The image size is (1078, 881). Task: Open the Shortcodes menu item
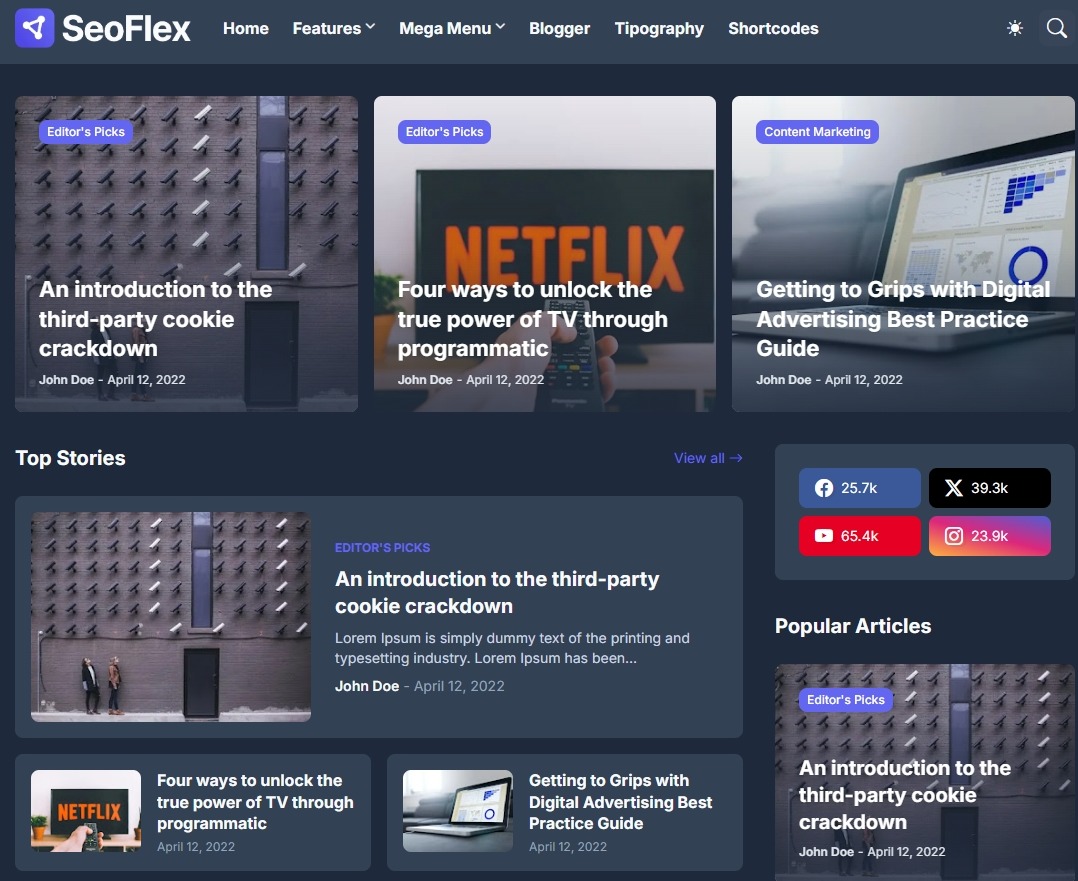pyautogui.click(x=773, y=28)
